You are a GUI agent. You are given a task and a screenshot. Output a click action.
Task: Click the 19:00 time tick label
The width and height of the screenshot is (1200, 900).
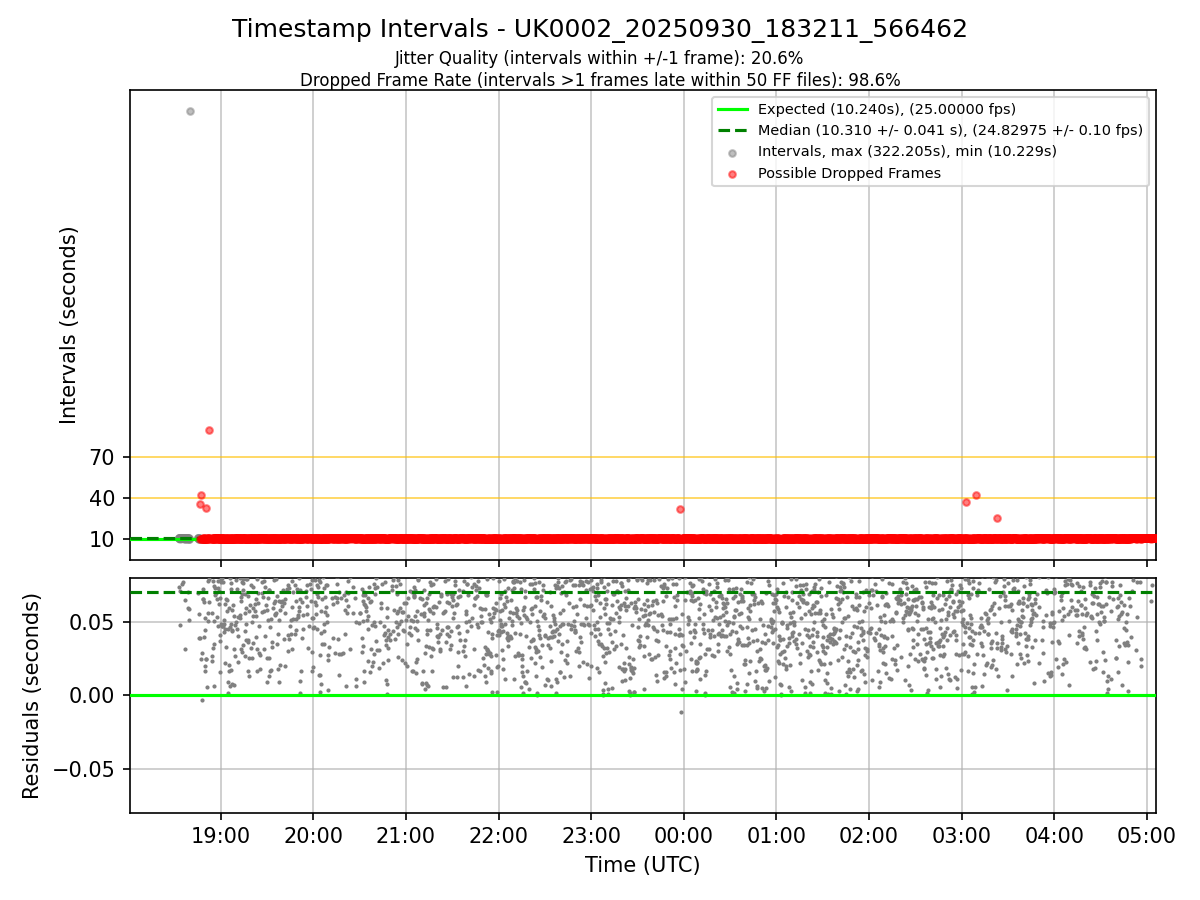220,834
